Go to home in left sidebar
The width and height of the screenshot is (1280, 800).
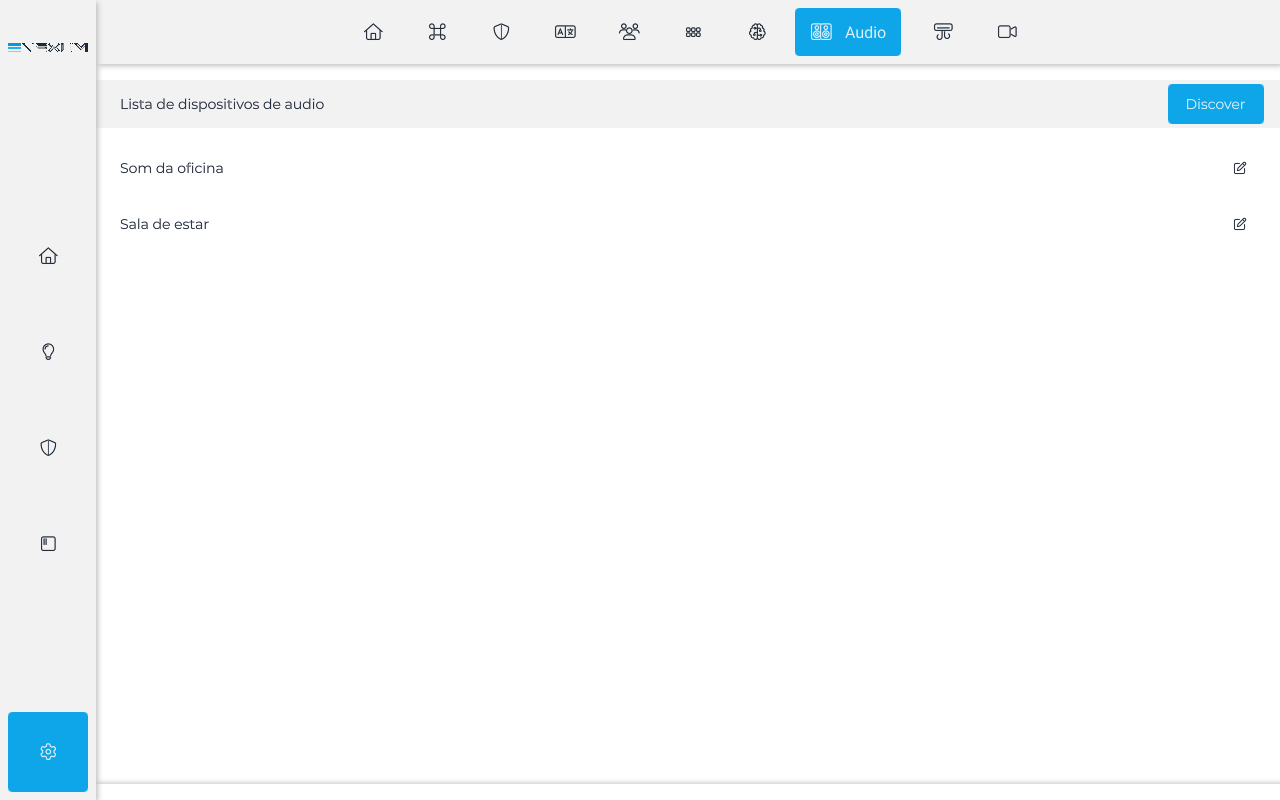click(x=48, y=256)
